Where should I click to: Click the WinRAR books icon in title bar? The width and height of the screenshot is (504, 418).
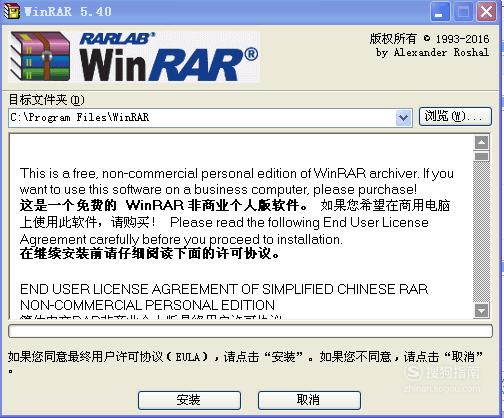click(x=11, y=11)
